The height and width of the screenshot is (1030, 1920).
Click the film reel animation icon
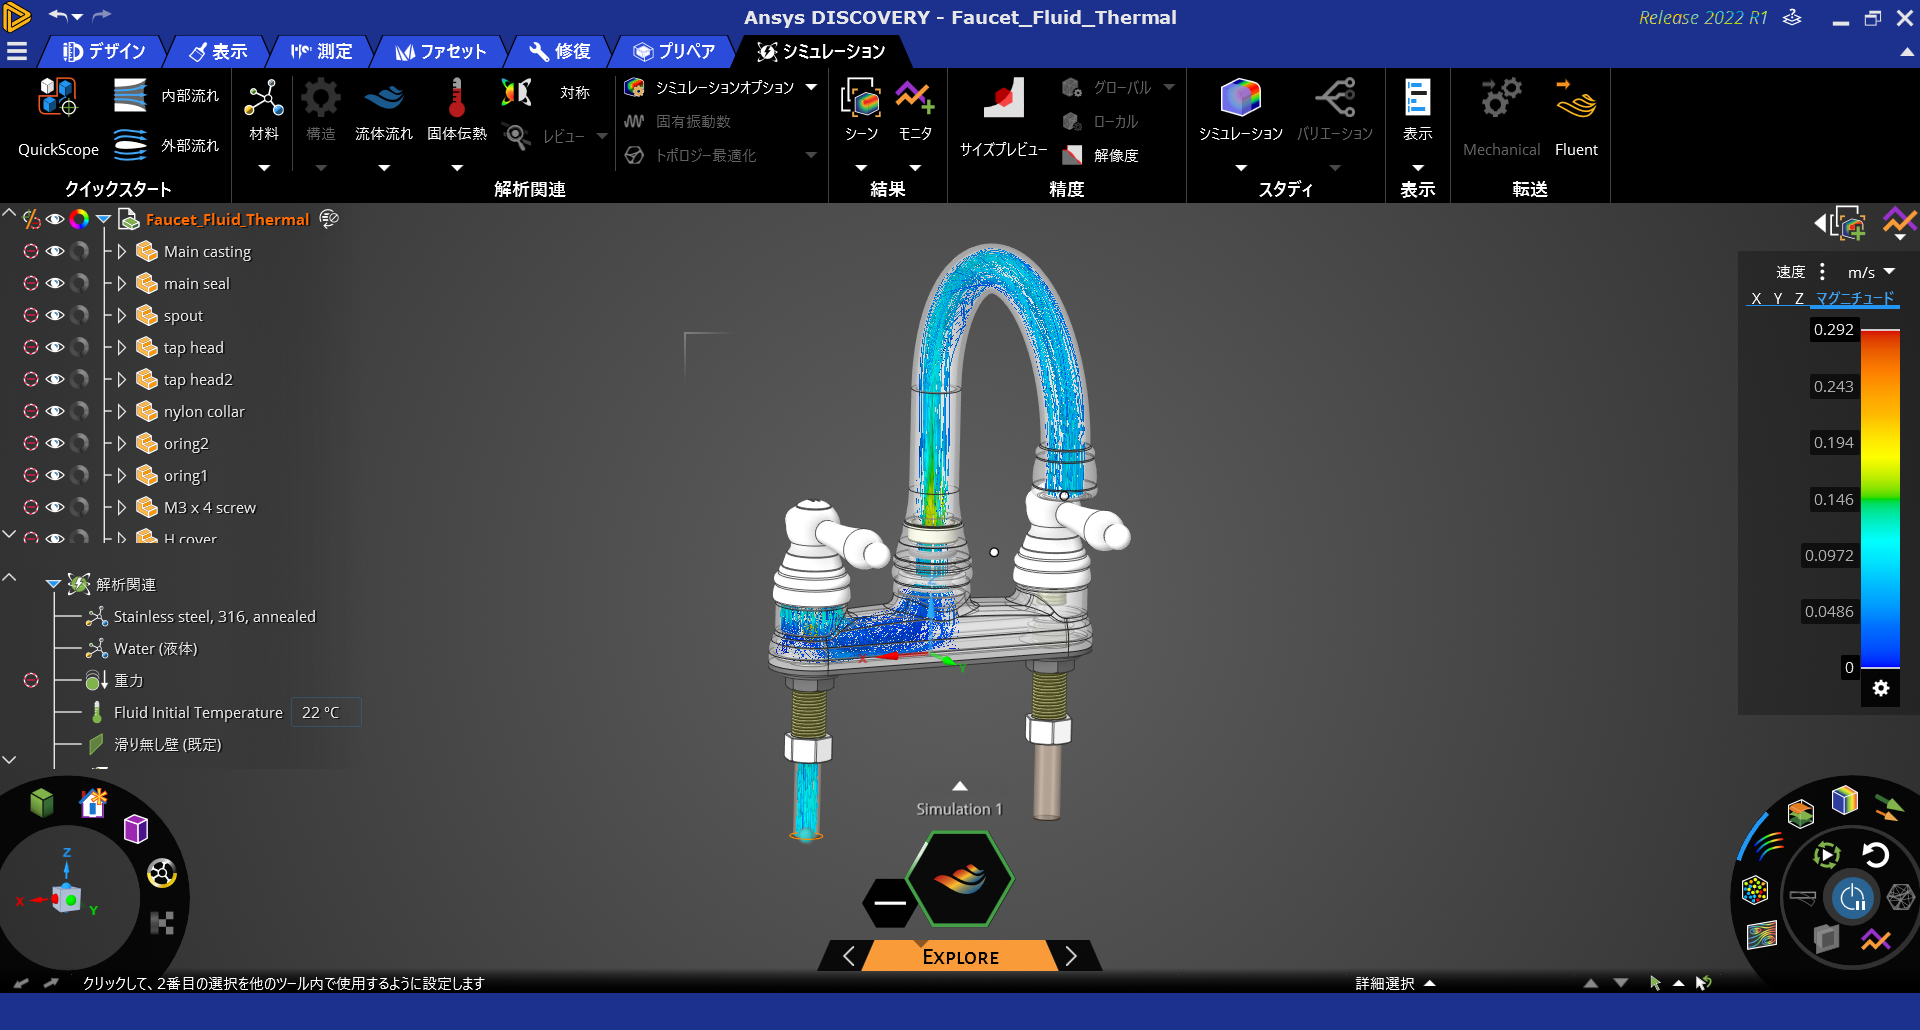[x=162, y=873]
